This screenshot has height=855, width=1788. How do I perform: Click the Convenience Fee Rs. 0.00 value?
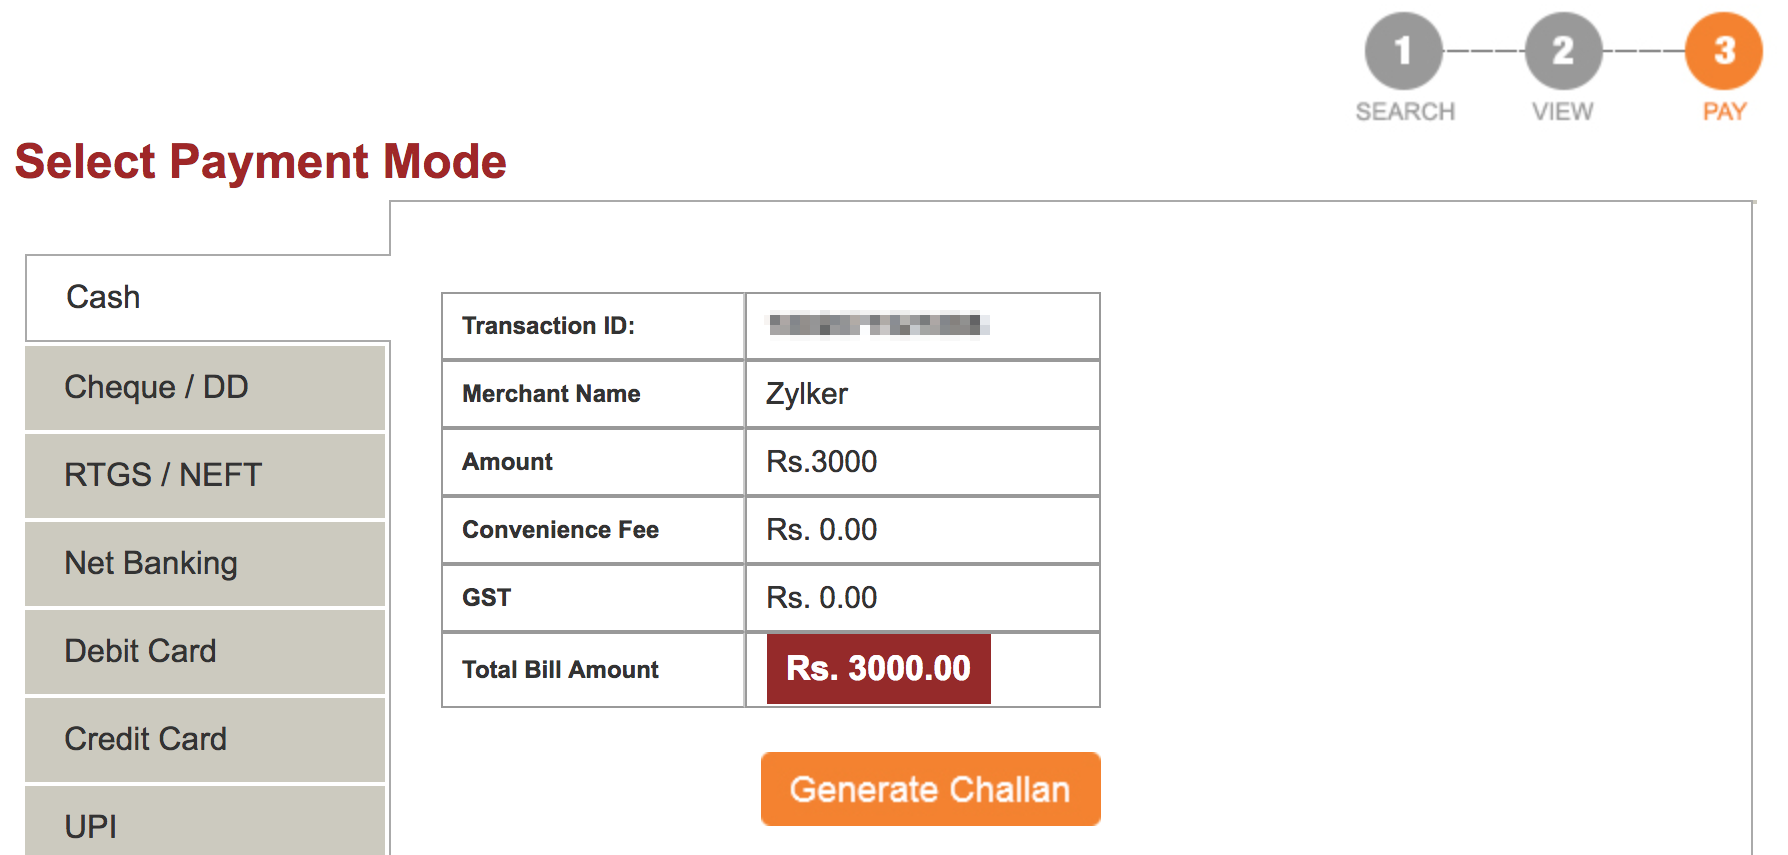[821, 530]
